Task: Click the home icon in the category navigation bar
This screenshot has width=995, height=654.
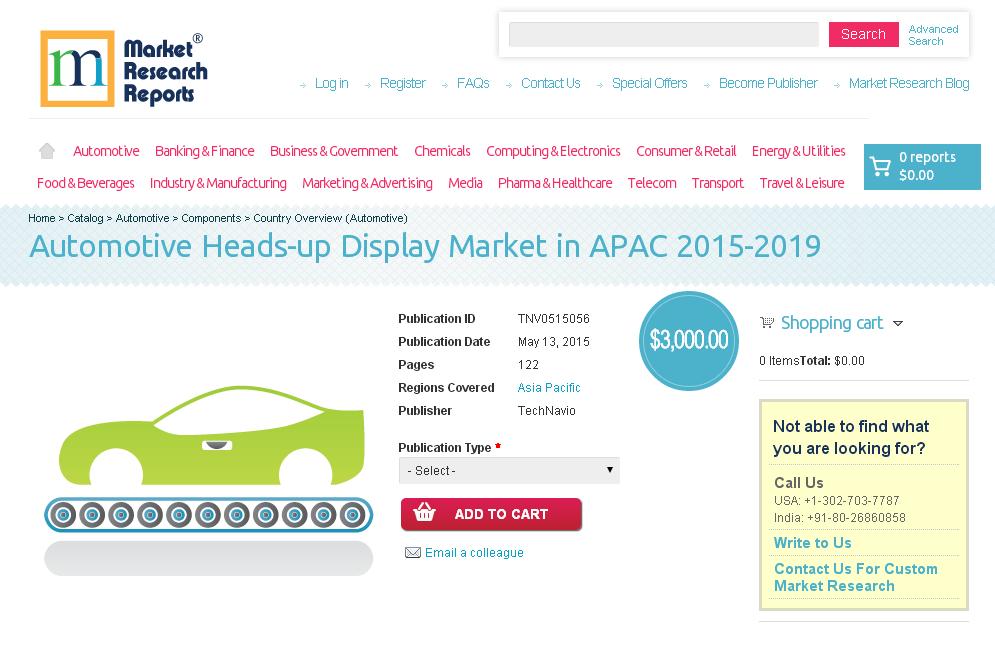Action: coord(46,149)
